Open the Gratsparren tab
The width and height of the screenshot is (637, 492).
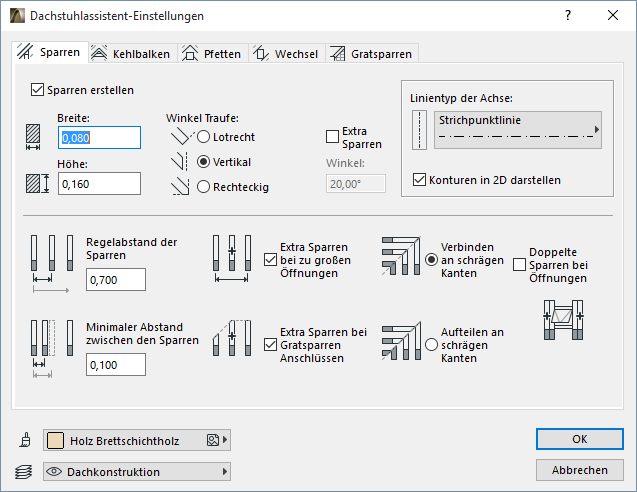tap(370, 54)
